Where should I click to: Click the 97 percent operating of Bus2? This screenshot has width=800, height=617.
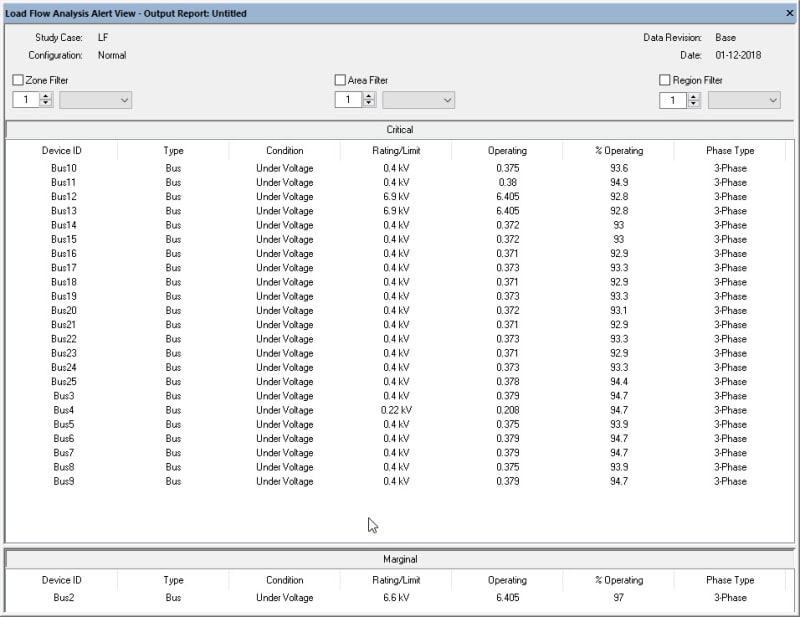[619, 598]
